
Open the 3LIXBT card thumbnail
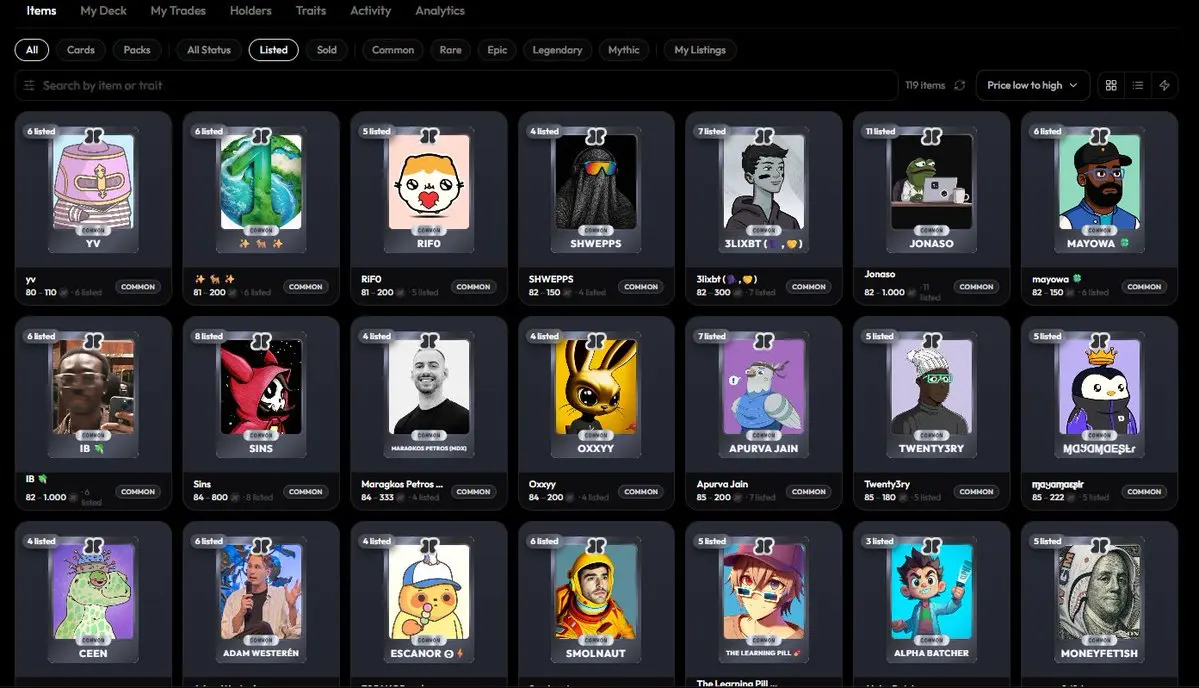(x=764, y=190)
